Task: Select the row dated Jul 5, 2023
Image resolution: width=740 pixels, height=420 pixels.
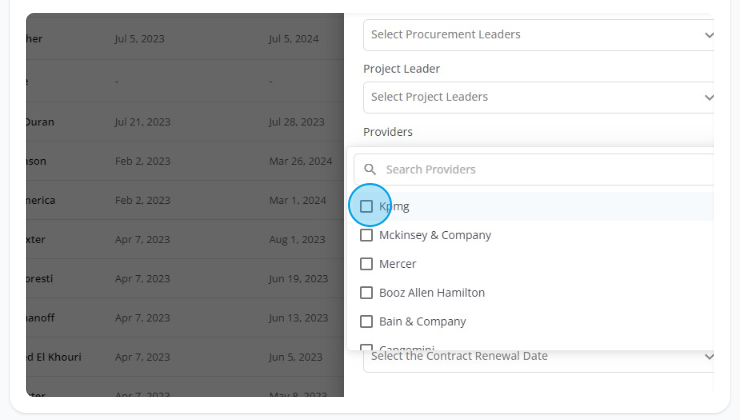Action: coord(185,39)
